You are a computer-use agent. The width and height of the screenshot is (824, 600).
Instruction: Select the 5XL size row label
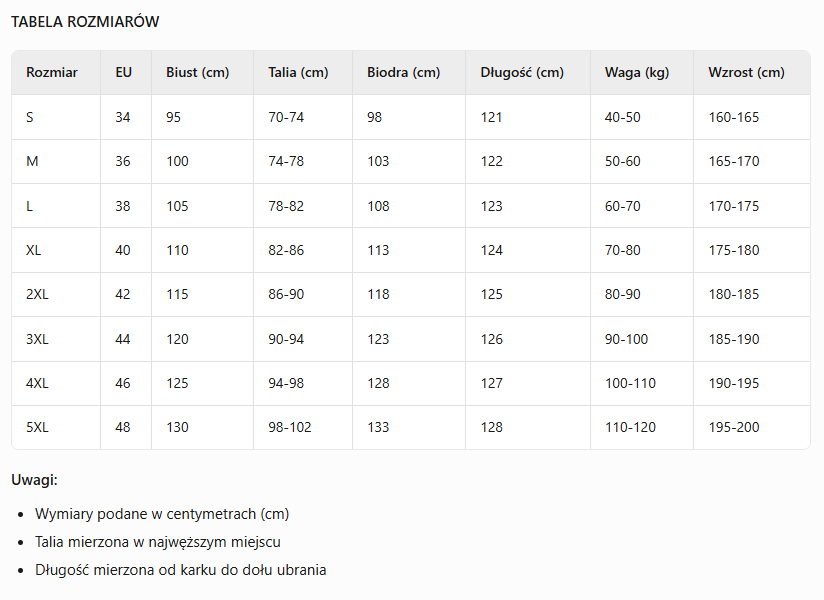[x=37, y=427]
